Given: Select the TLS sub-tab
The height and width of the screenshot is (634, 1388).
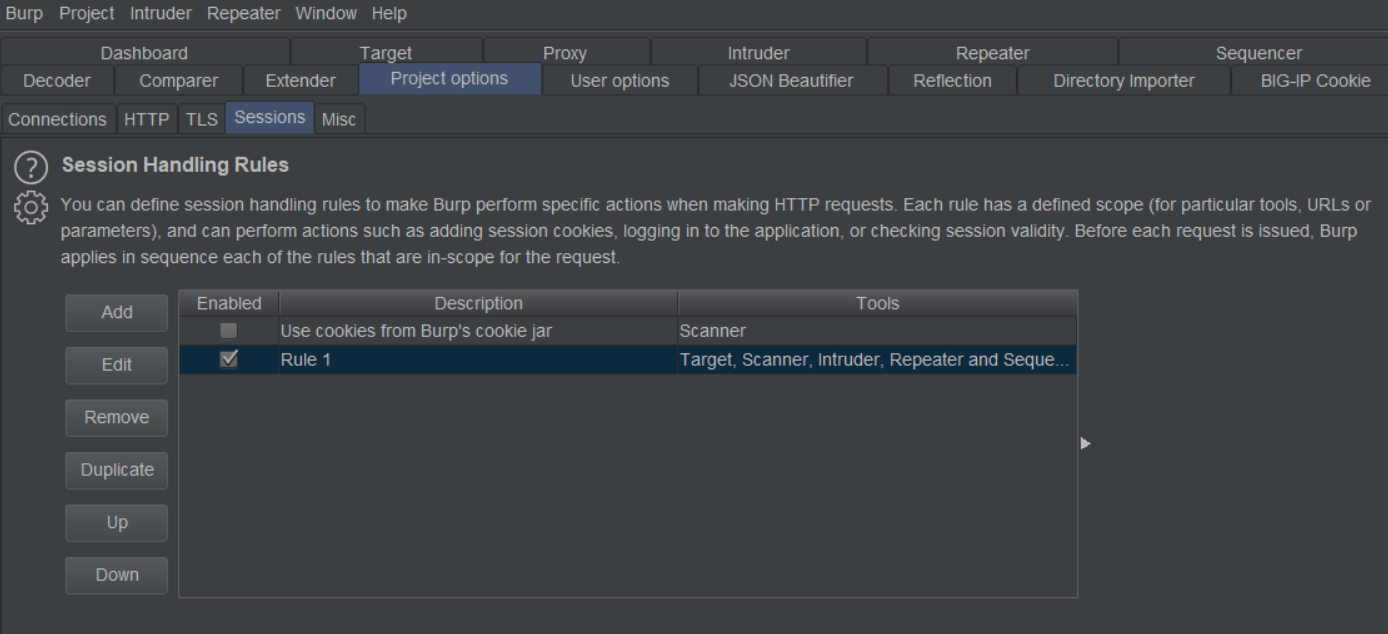Looking at the screenshot, I should click(201, 119).
